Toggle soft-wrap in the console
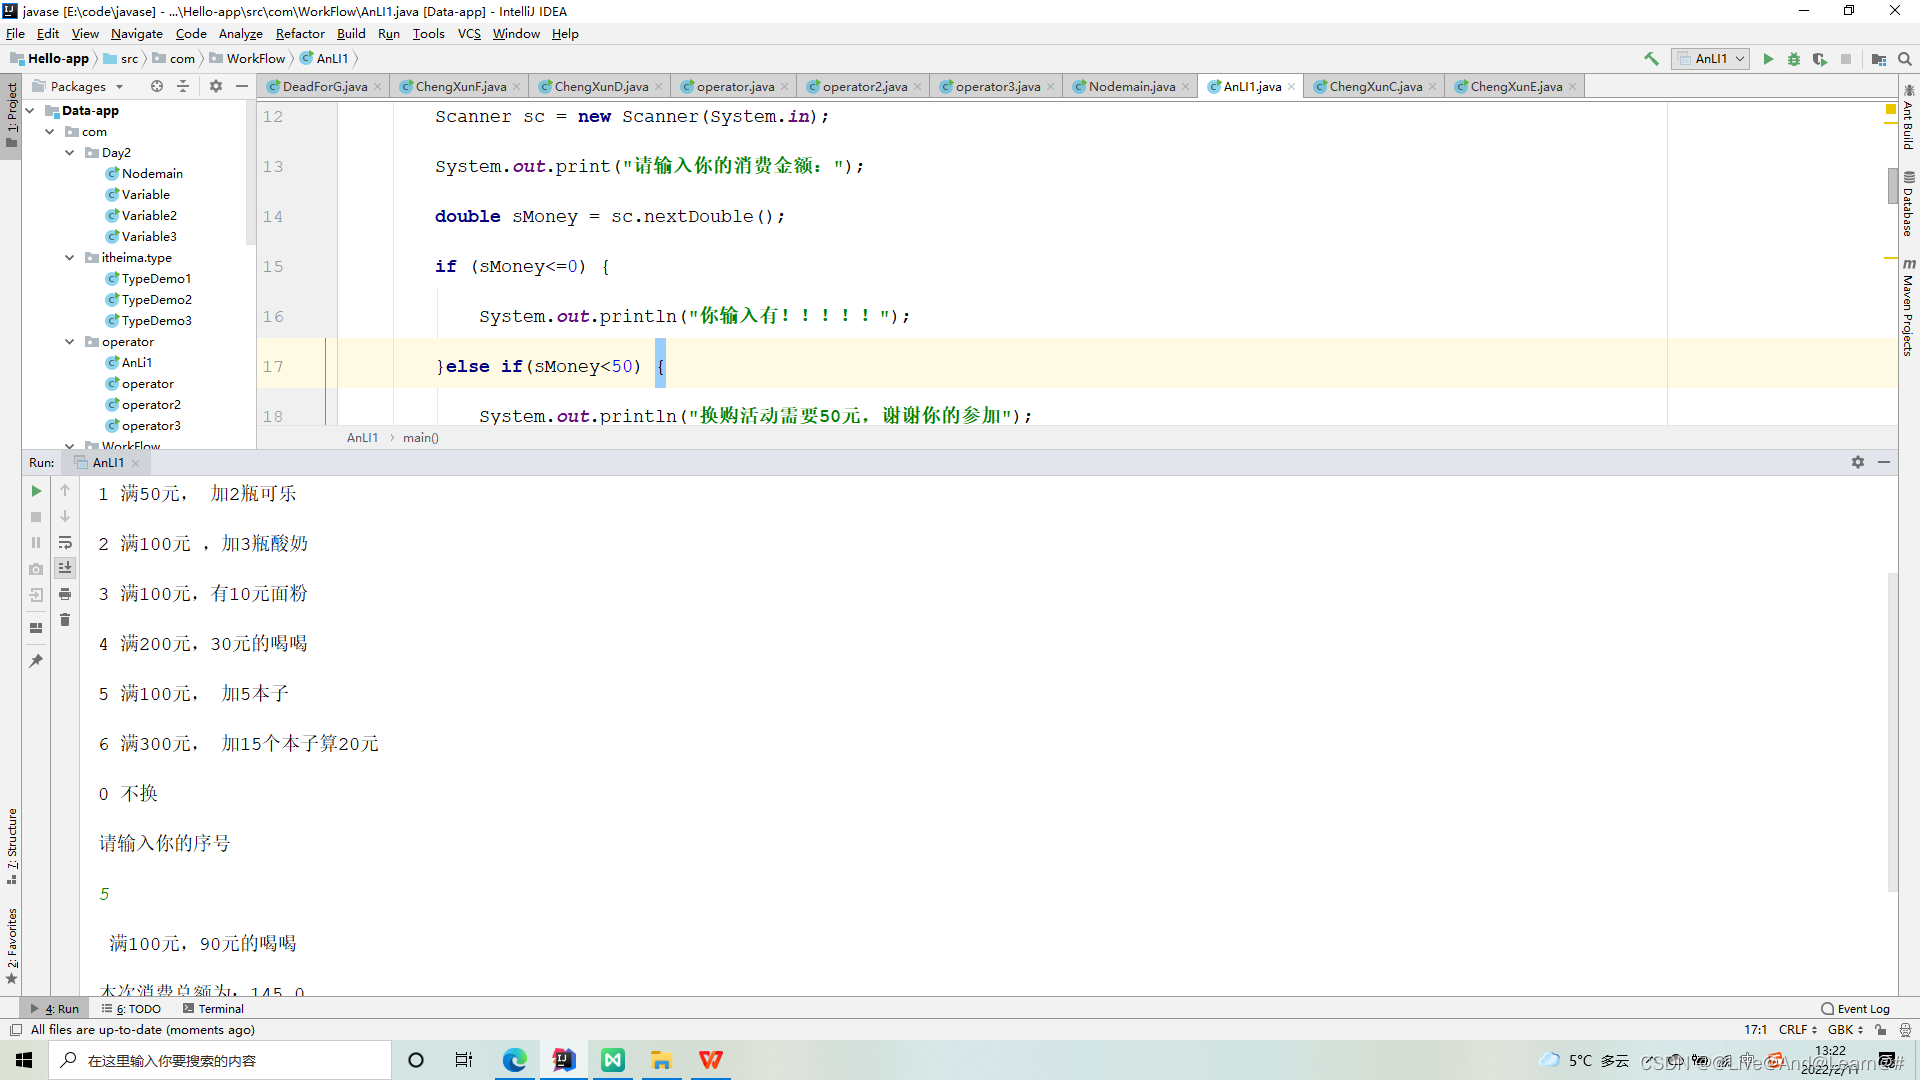1920x1080 pixels. click(x=65, y=543)
